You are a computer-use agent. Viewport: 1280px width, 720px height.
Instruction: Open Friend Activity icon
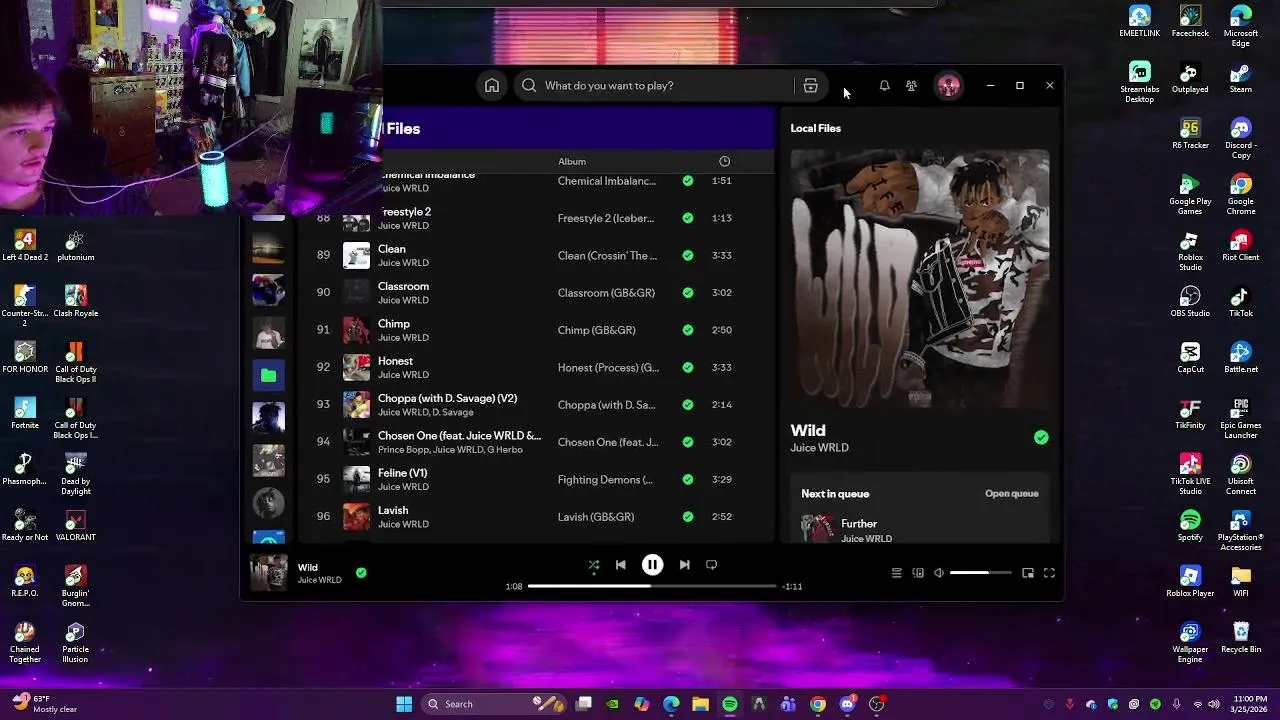tap(911, 86)
